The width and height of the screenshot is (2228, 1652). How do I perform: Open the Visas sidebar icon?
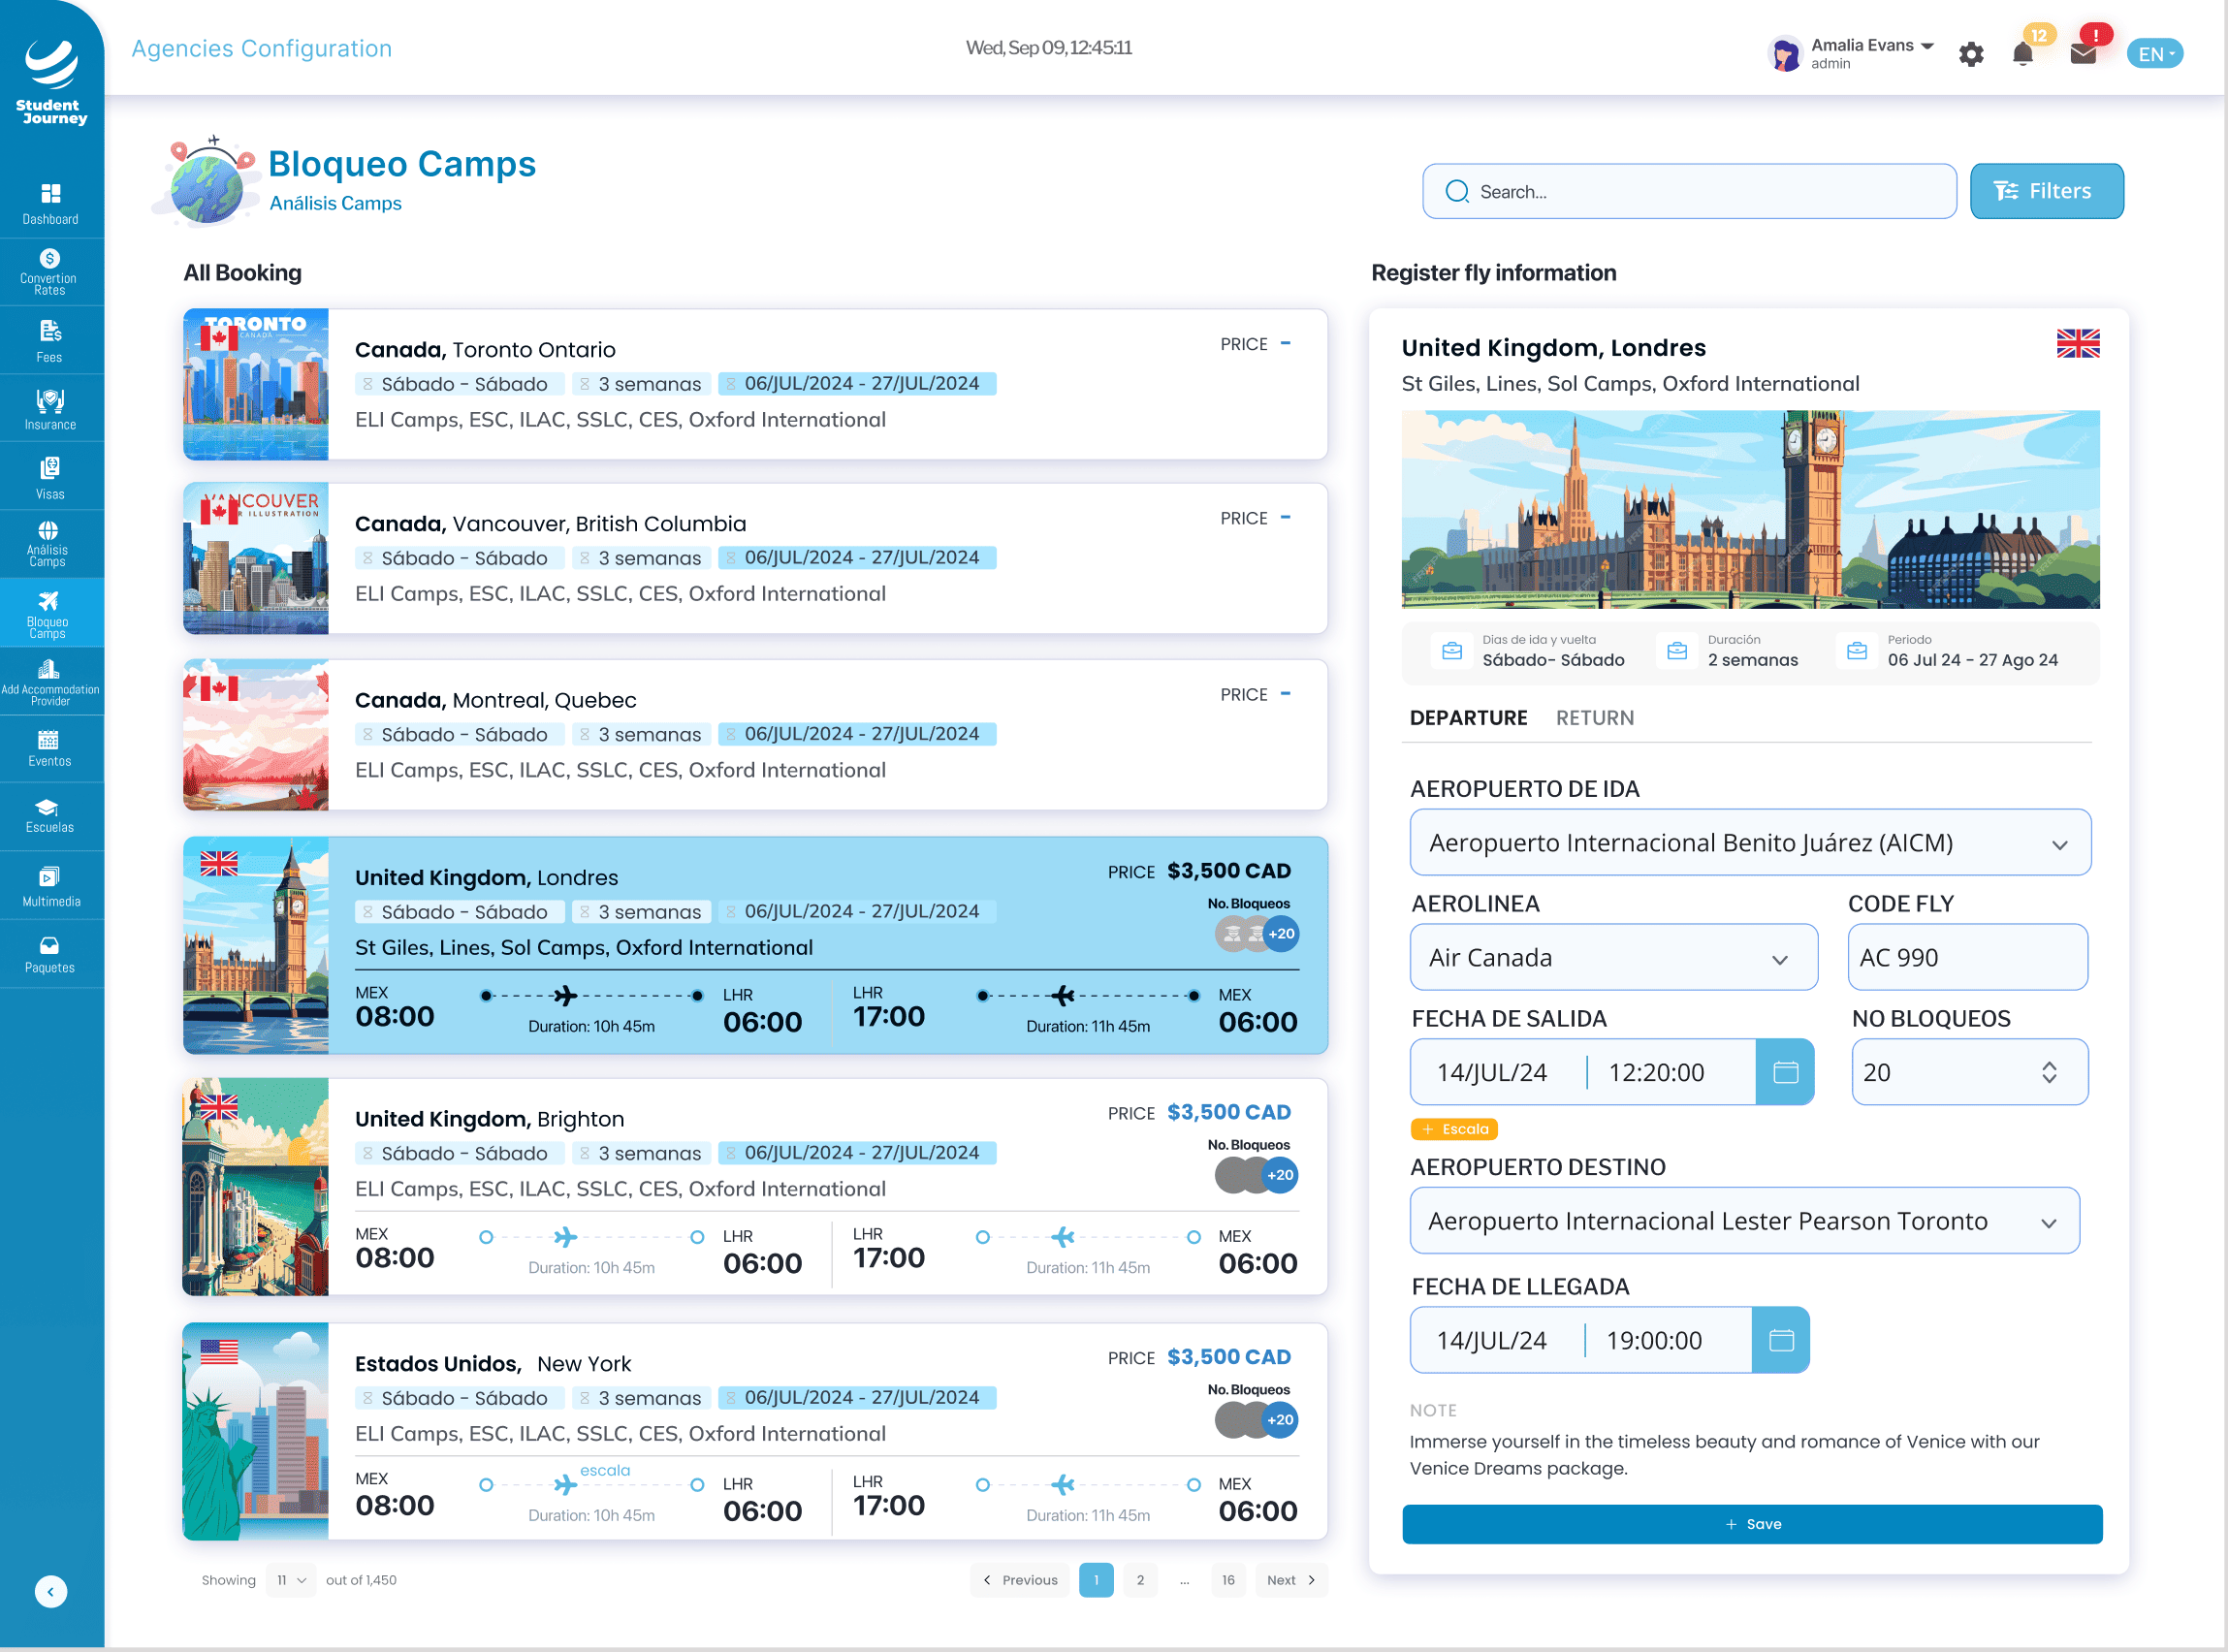(50, 468)
